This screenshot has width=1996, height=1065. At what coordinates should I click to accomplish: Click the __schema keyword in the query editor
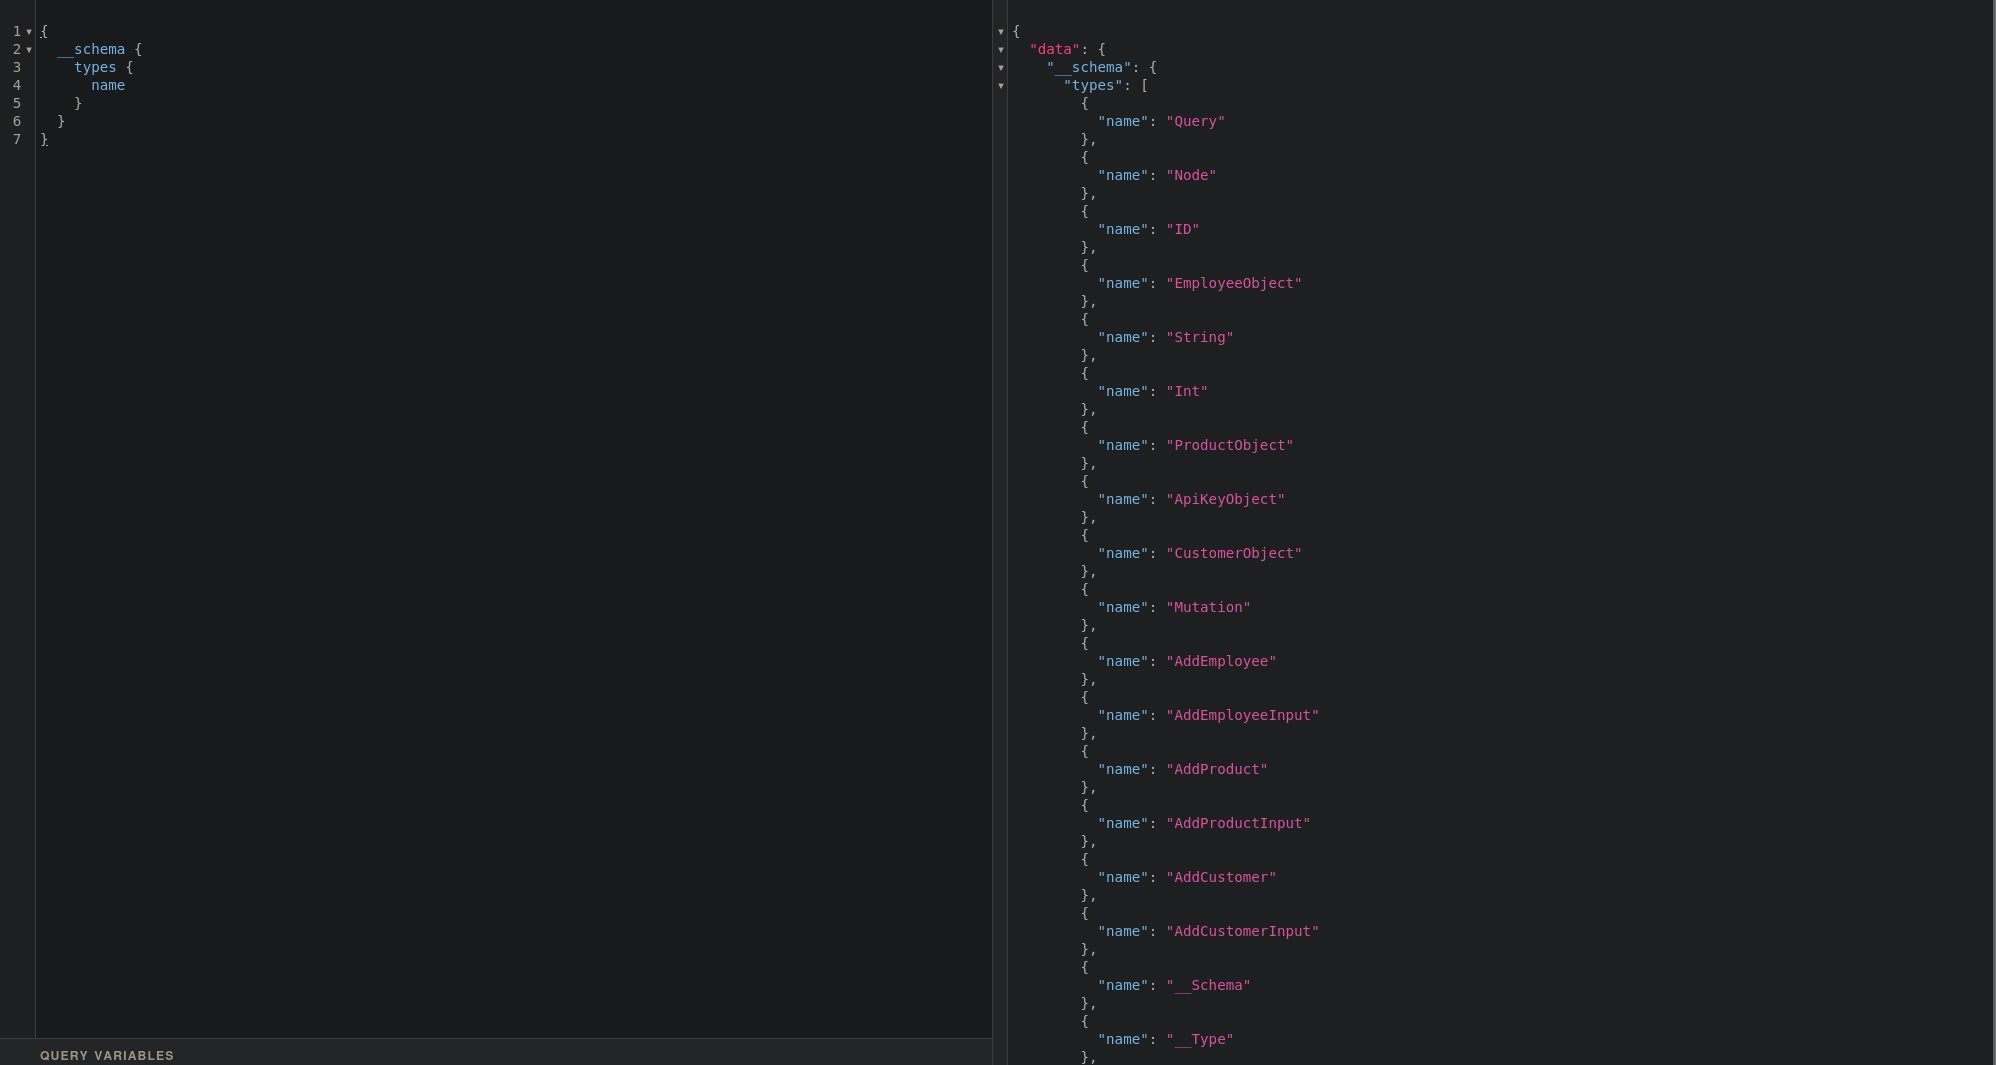91,49
